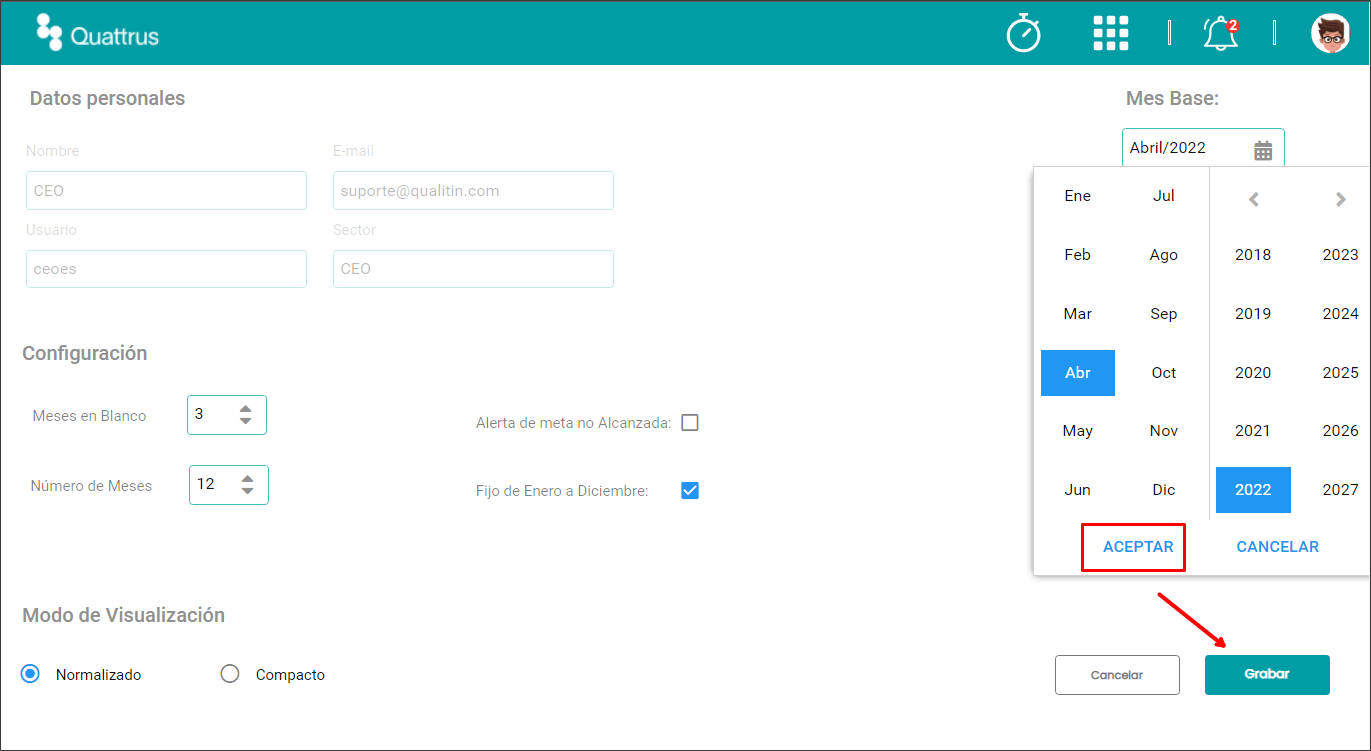Click the Número de Meses number field
This screenshot has height=751, width=1371.
229,484
